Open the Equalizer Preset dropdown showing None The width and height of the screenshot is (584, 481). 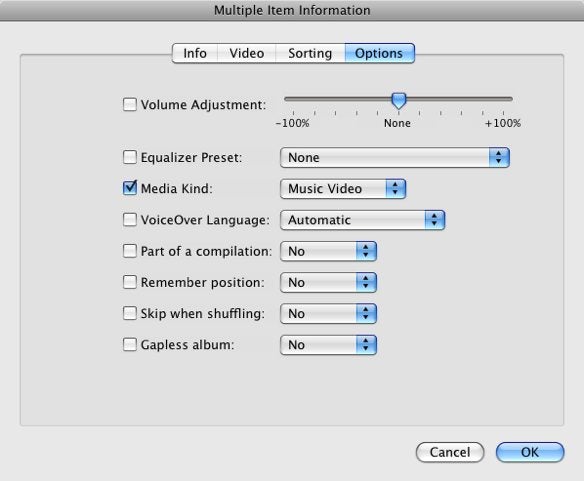pos(395,157)
